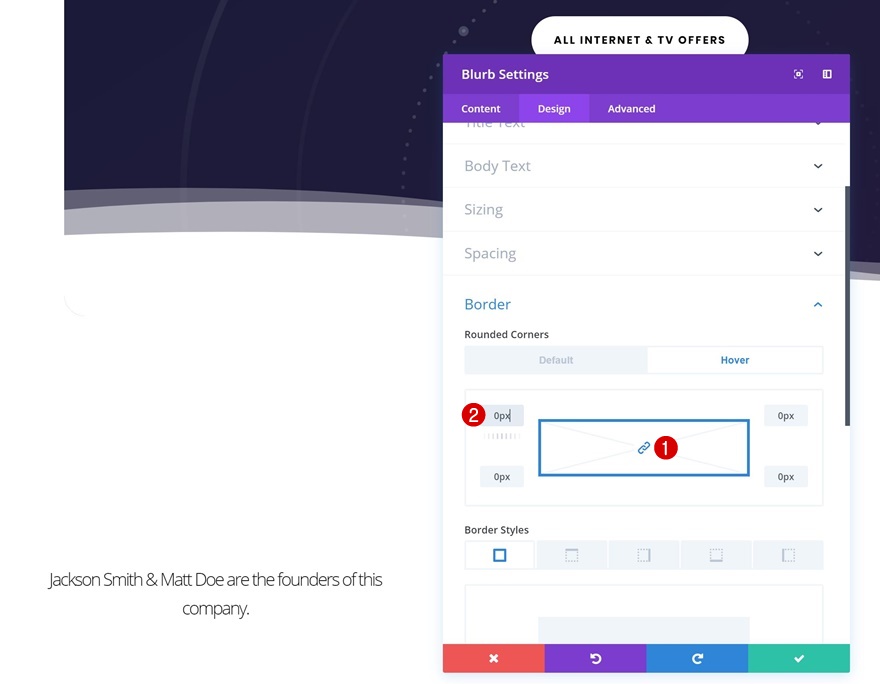The height and width of the screenshot is (684, 880).
Task: Select the all-sides border style icon
Action: [499, 555]
